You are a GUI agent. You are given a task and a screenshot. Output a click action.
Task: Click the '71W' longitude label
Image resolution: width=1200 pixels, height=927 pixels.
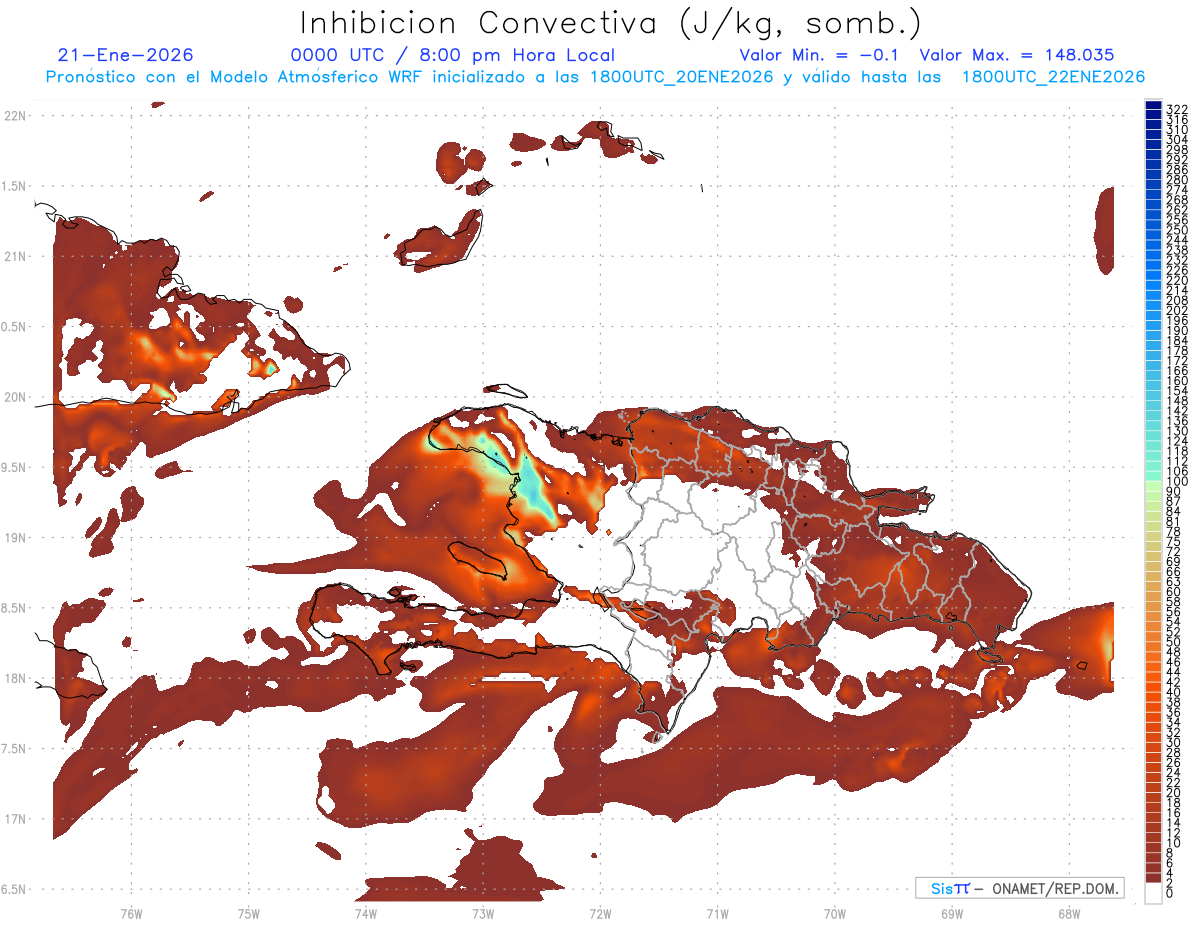coord(717,914)
